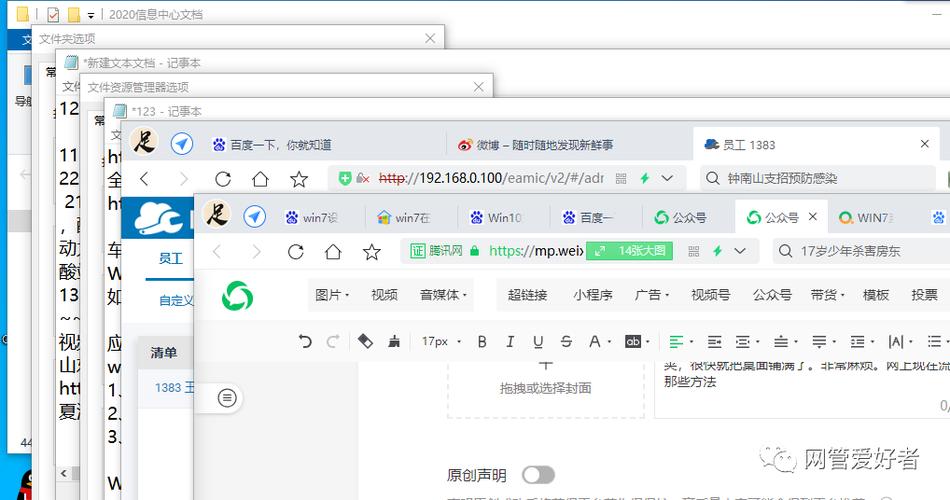
Task: Close the active 公众号 tab
Action: click(813, 216)
